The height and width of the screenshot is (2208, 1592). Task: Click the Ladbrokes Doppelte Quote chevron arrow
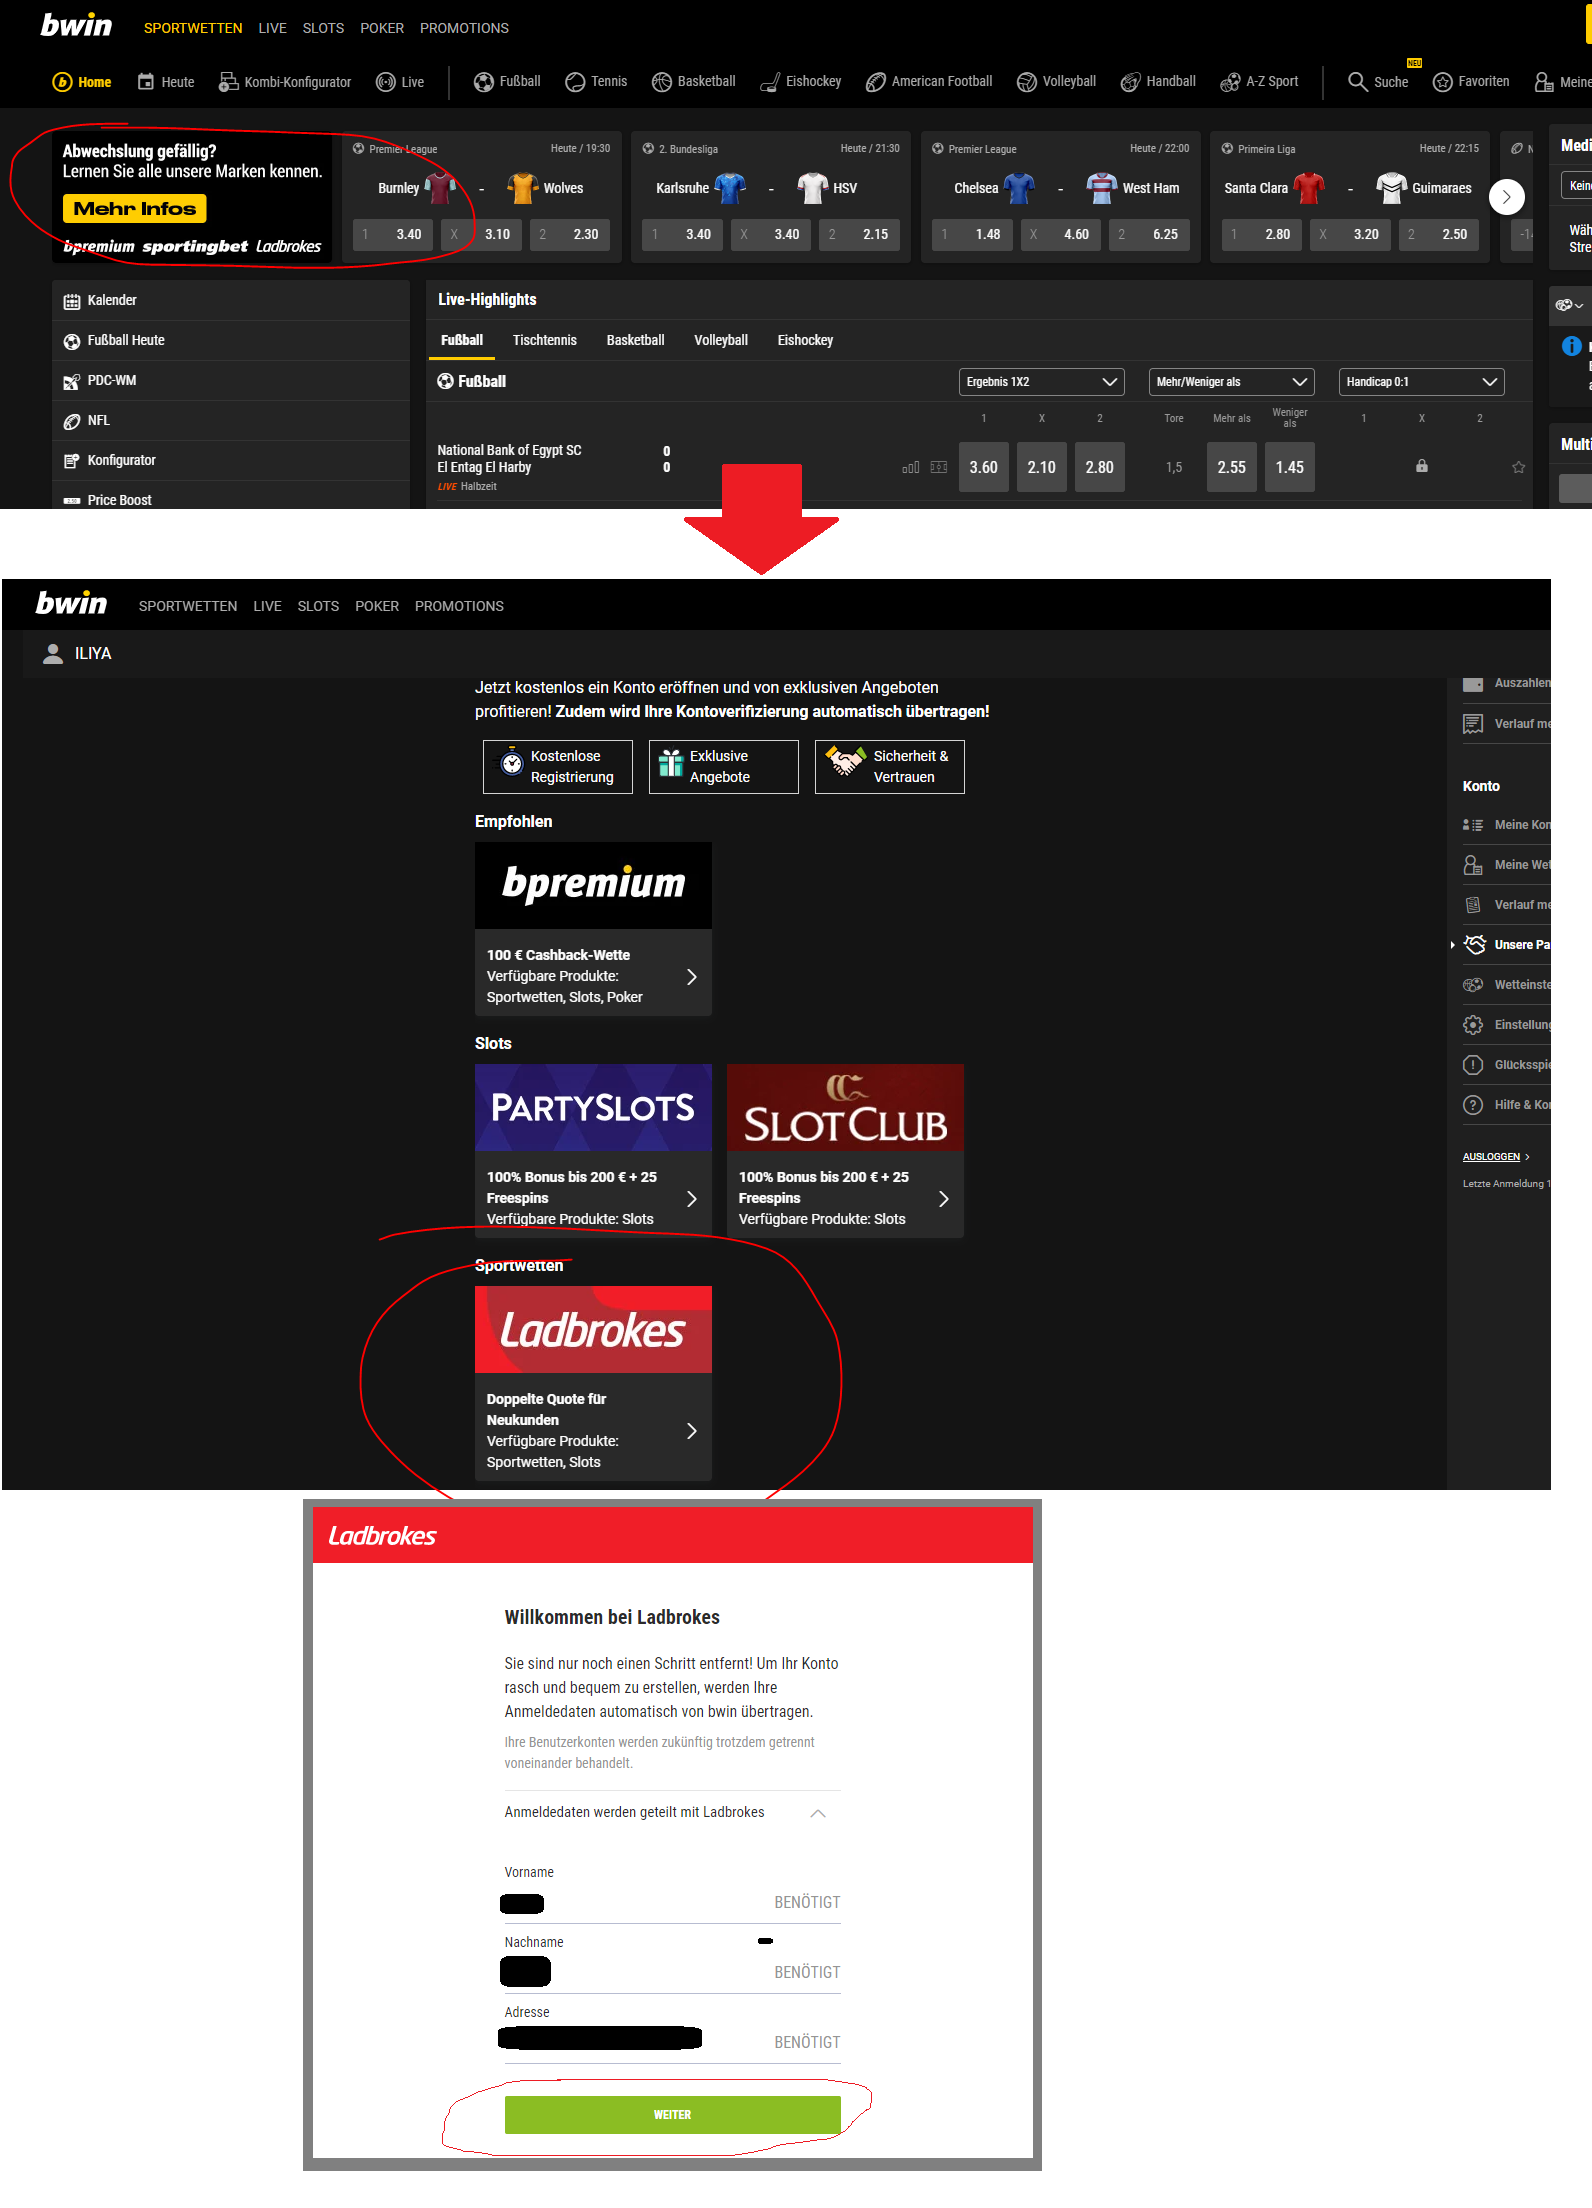coord(691,1431)
